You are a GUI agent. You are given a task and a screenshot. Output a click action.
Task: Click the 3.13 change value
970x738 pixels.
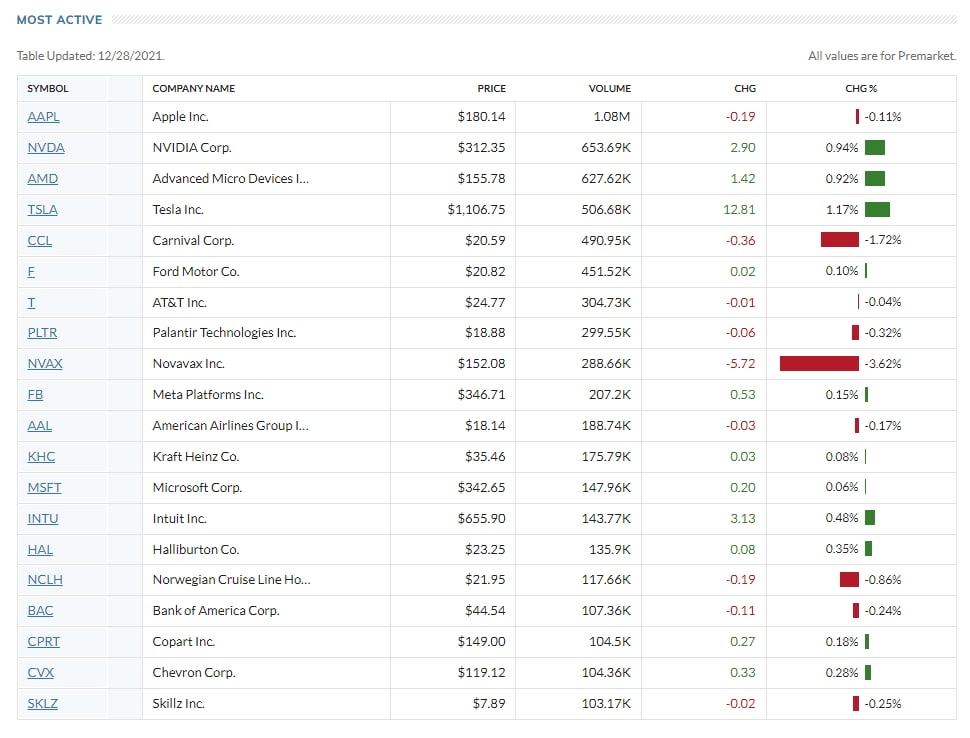point(743,518)
